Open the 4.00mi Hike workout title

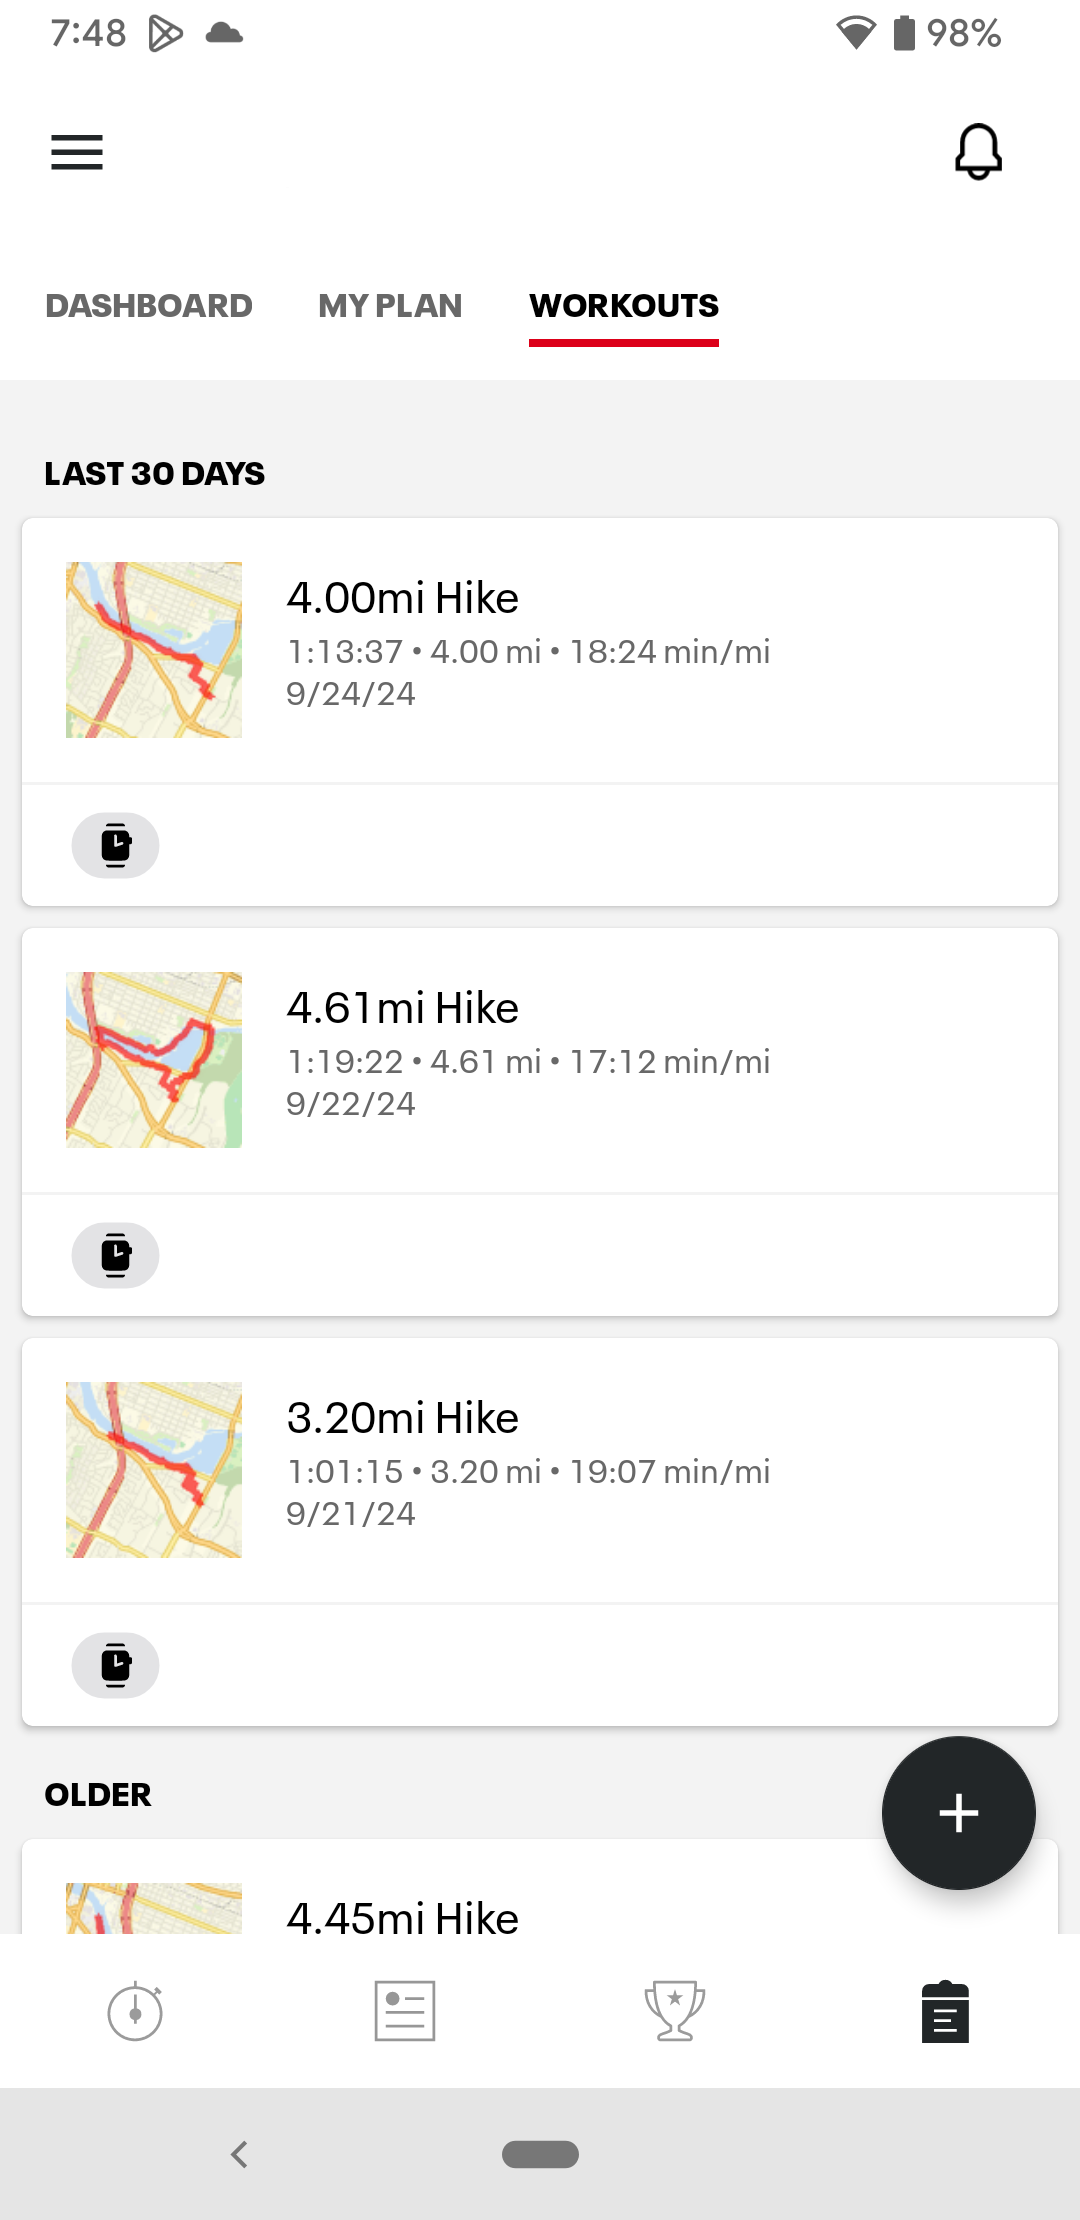(x=402, y=598)
